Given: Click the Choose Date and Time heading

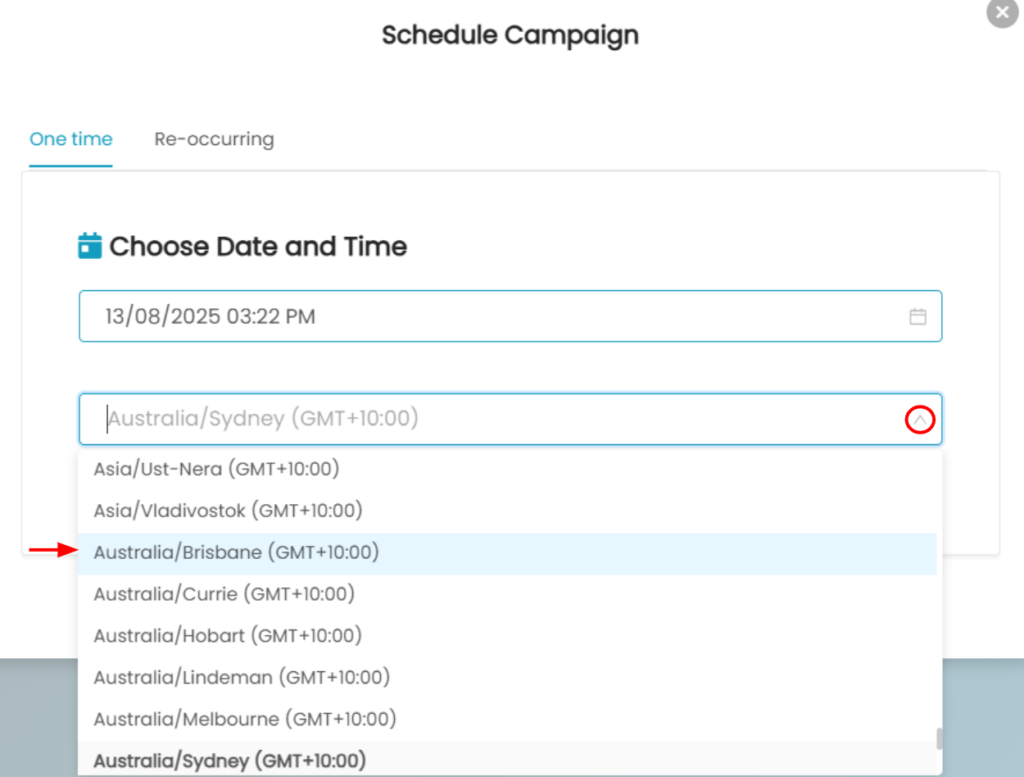Looking at the screenshot, I should (258, 247).
